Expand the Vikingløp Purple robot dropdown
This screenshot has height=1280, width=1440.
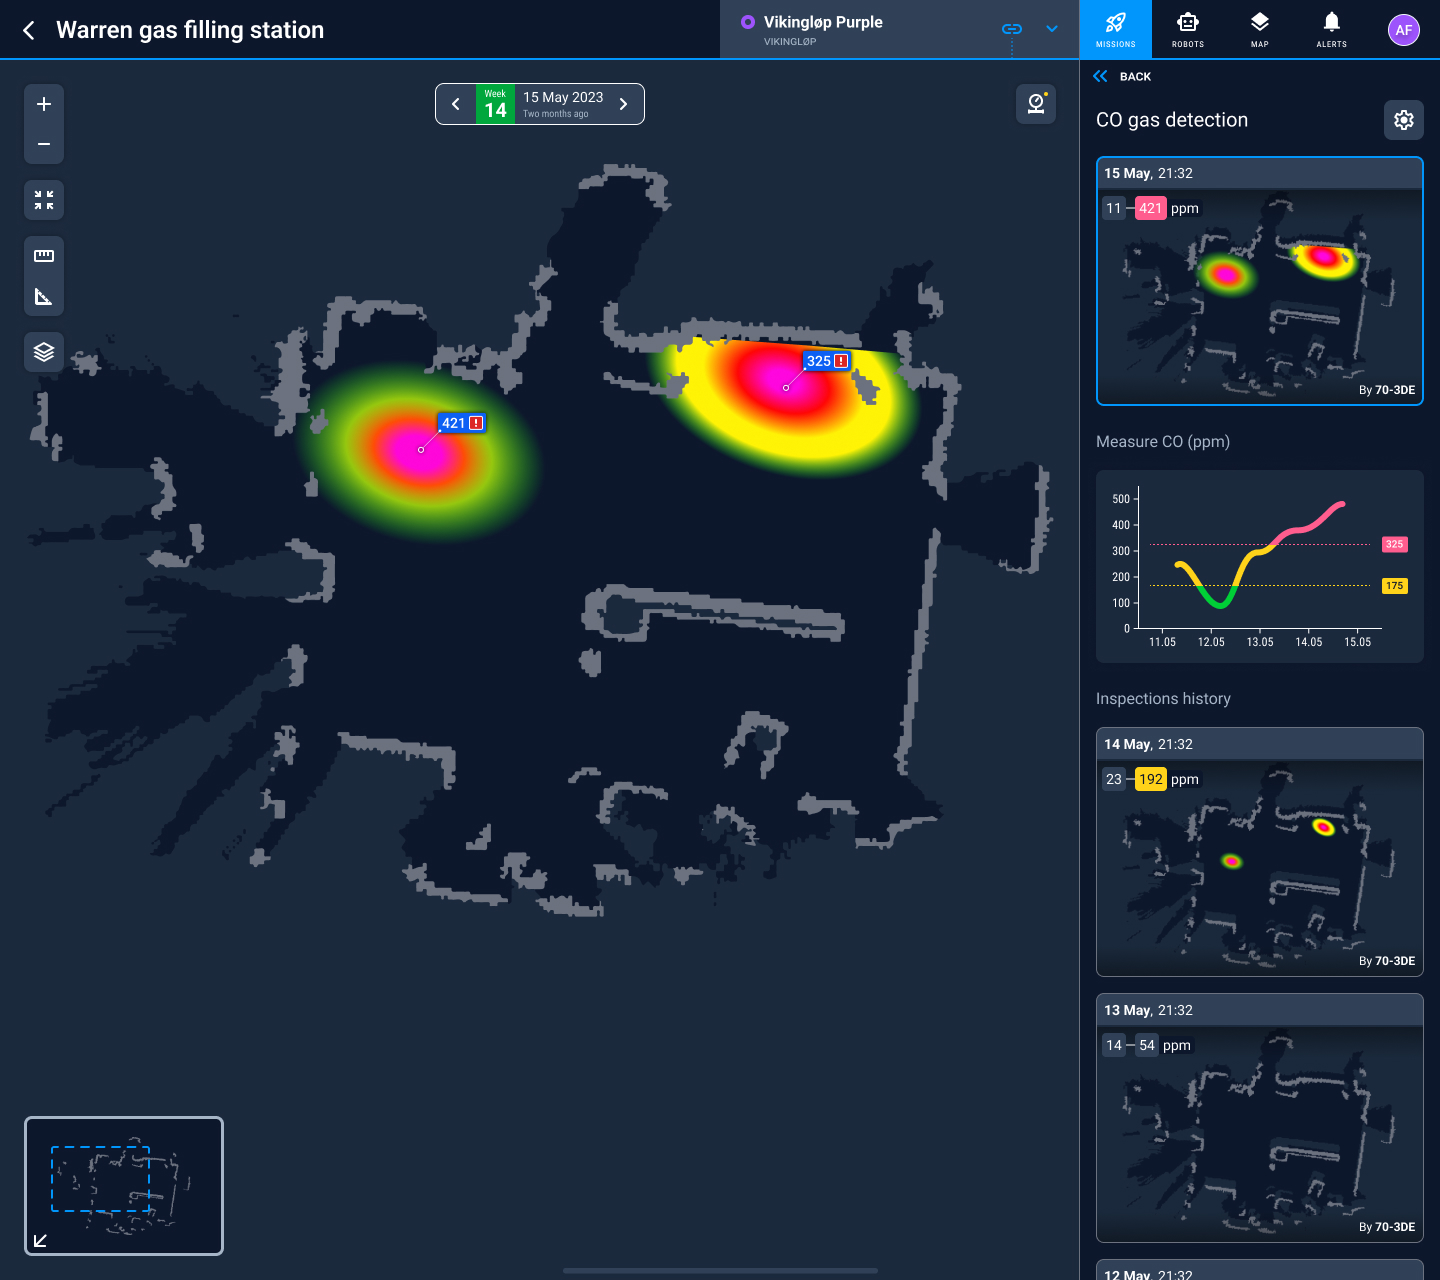[x=1052, y=29]
